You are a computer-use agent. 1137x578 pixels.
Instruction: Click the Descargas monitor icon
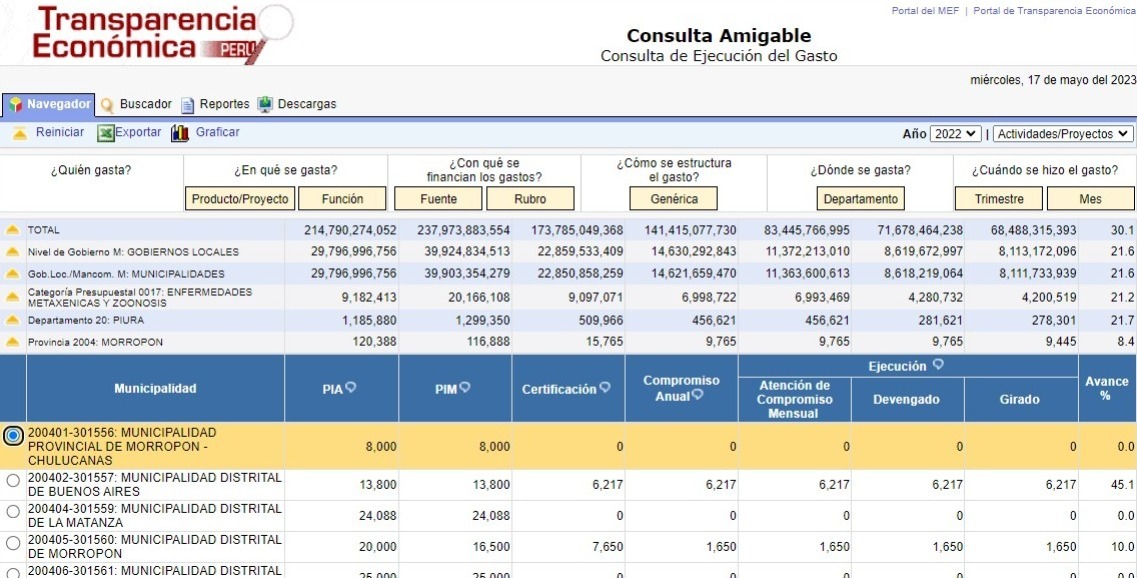click(x=265, y=105)
